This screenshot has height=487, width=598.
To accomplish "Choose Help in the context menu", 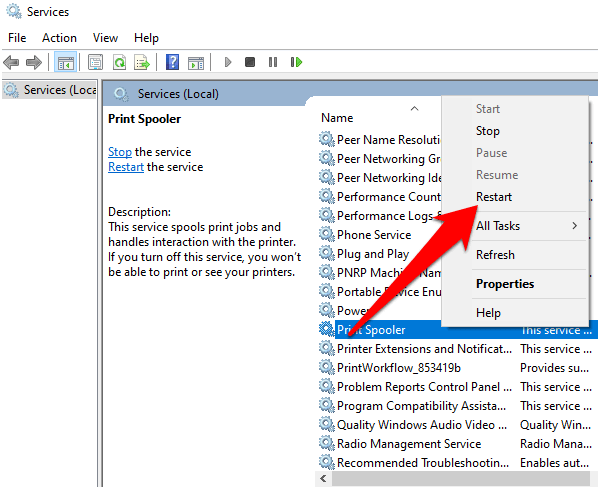I will pos(515,313).
